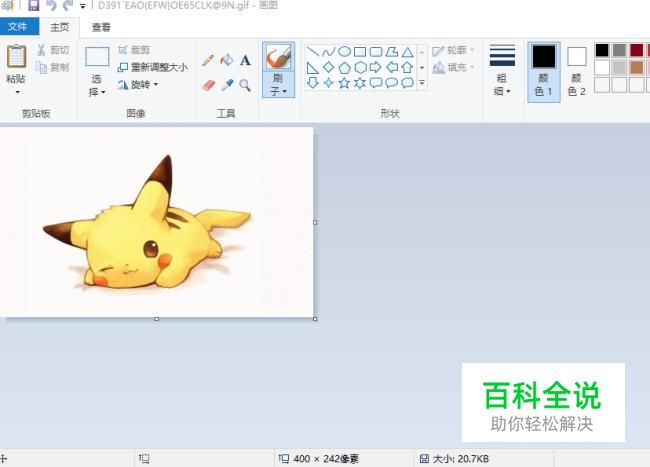
Task: Choose the Up arrow shape
Action: [407, 67]
